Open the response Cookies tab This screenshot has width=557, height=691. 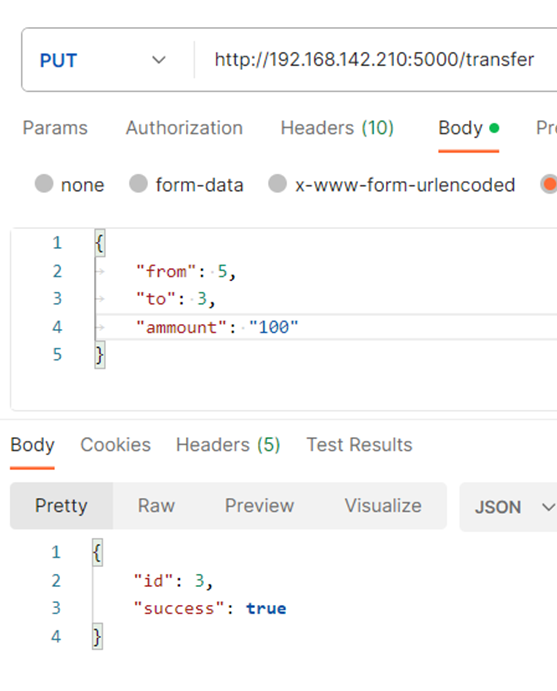click(115, 445)
